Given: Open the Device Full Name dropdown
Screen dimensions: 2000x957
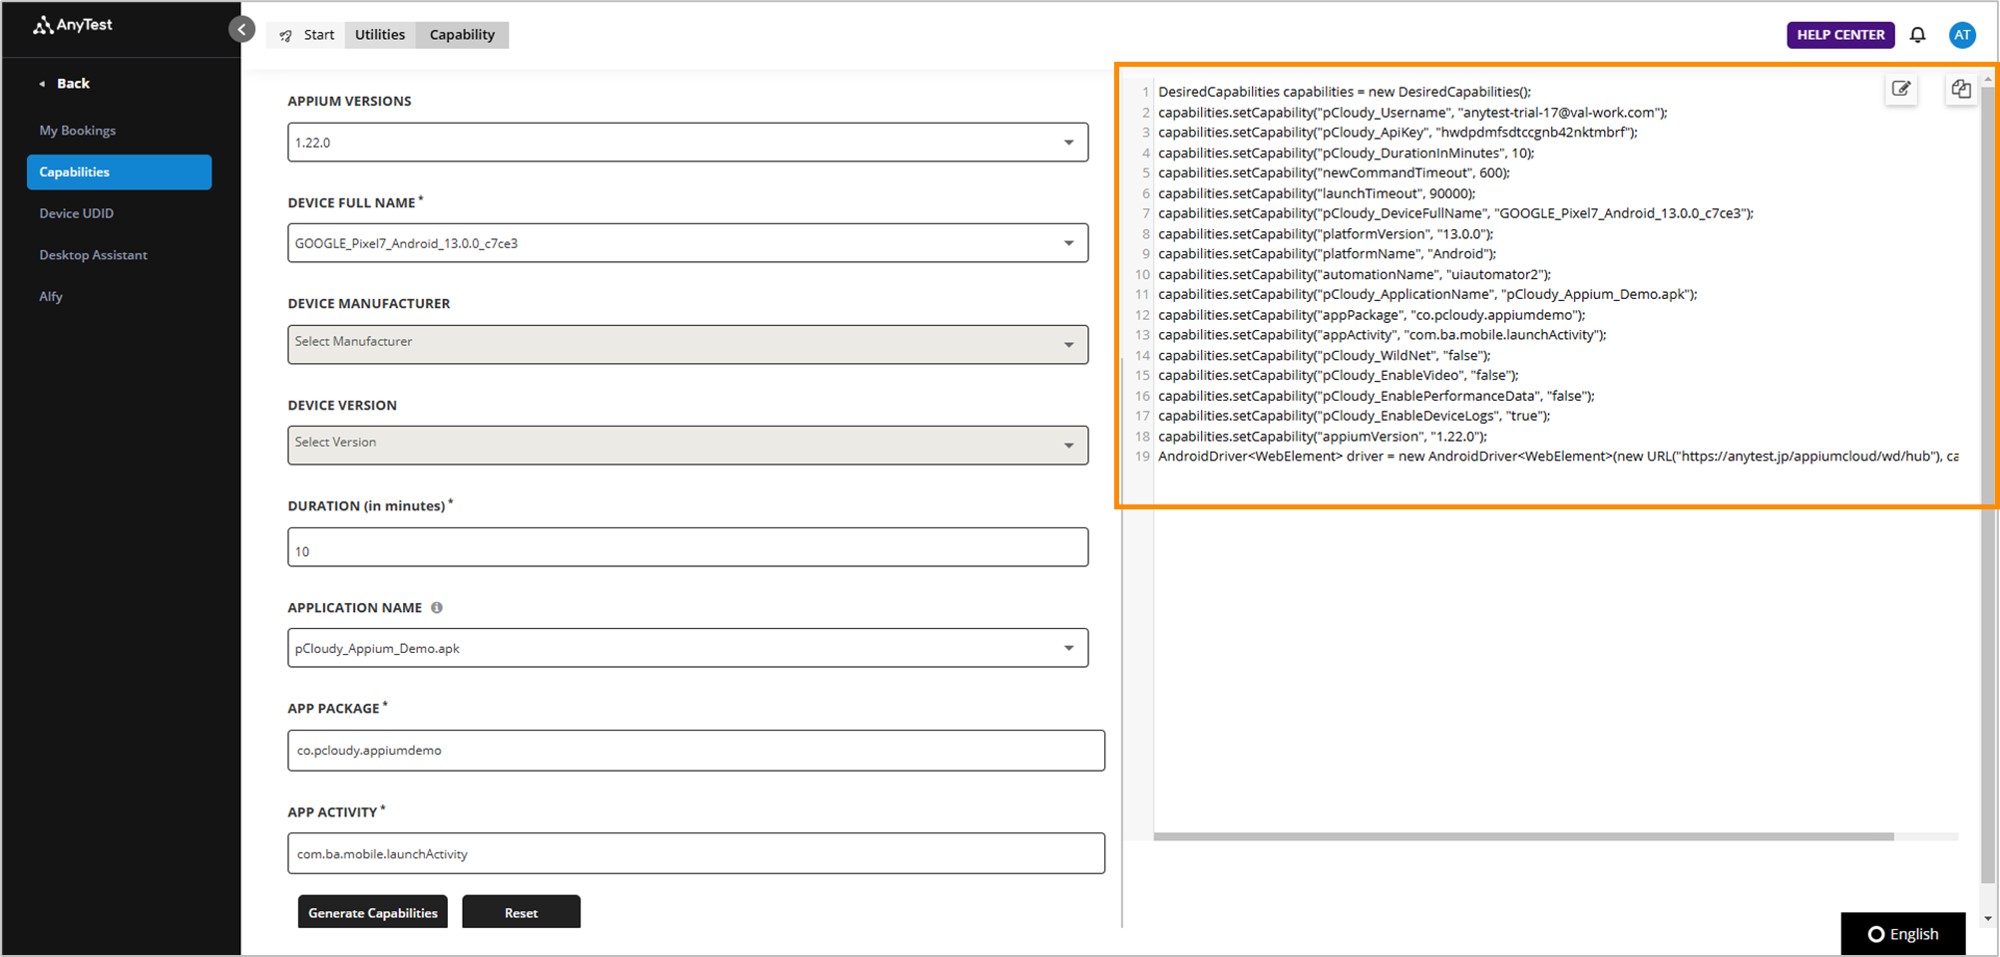Looking at the screenshot, I should (688, 243).
